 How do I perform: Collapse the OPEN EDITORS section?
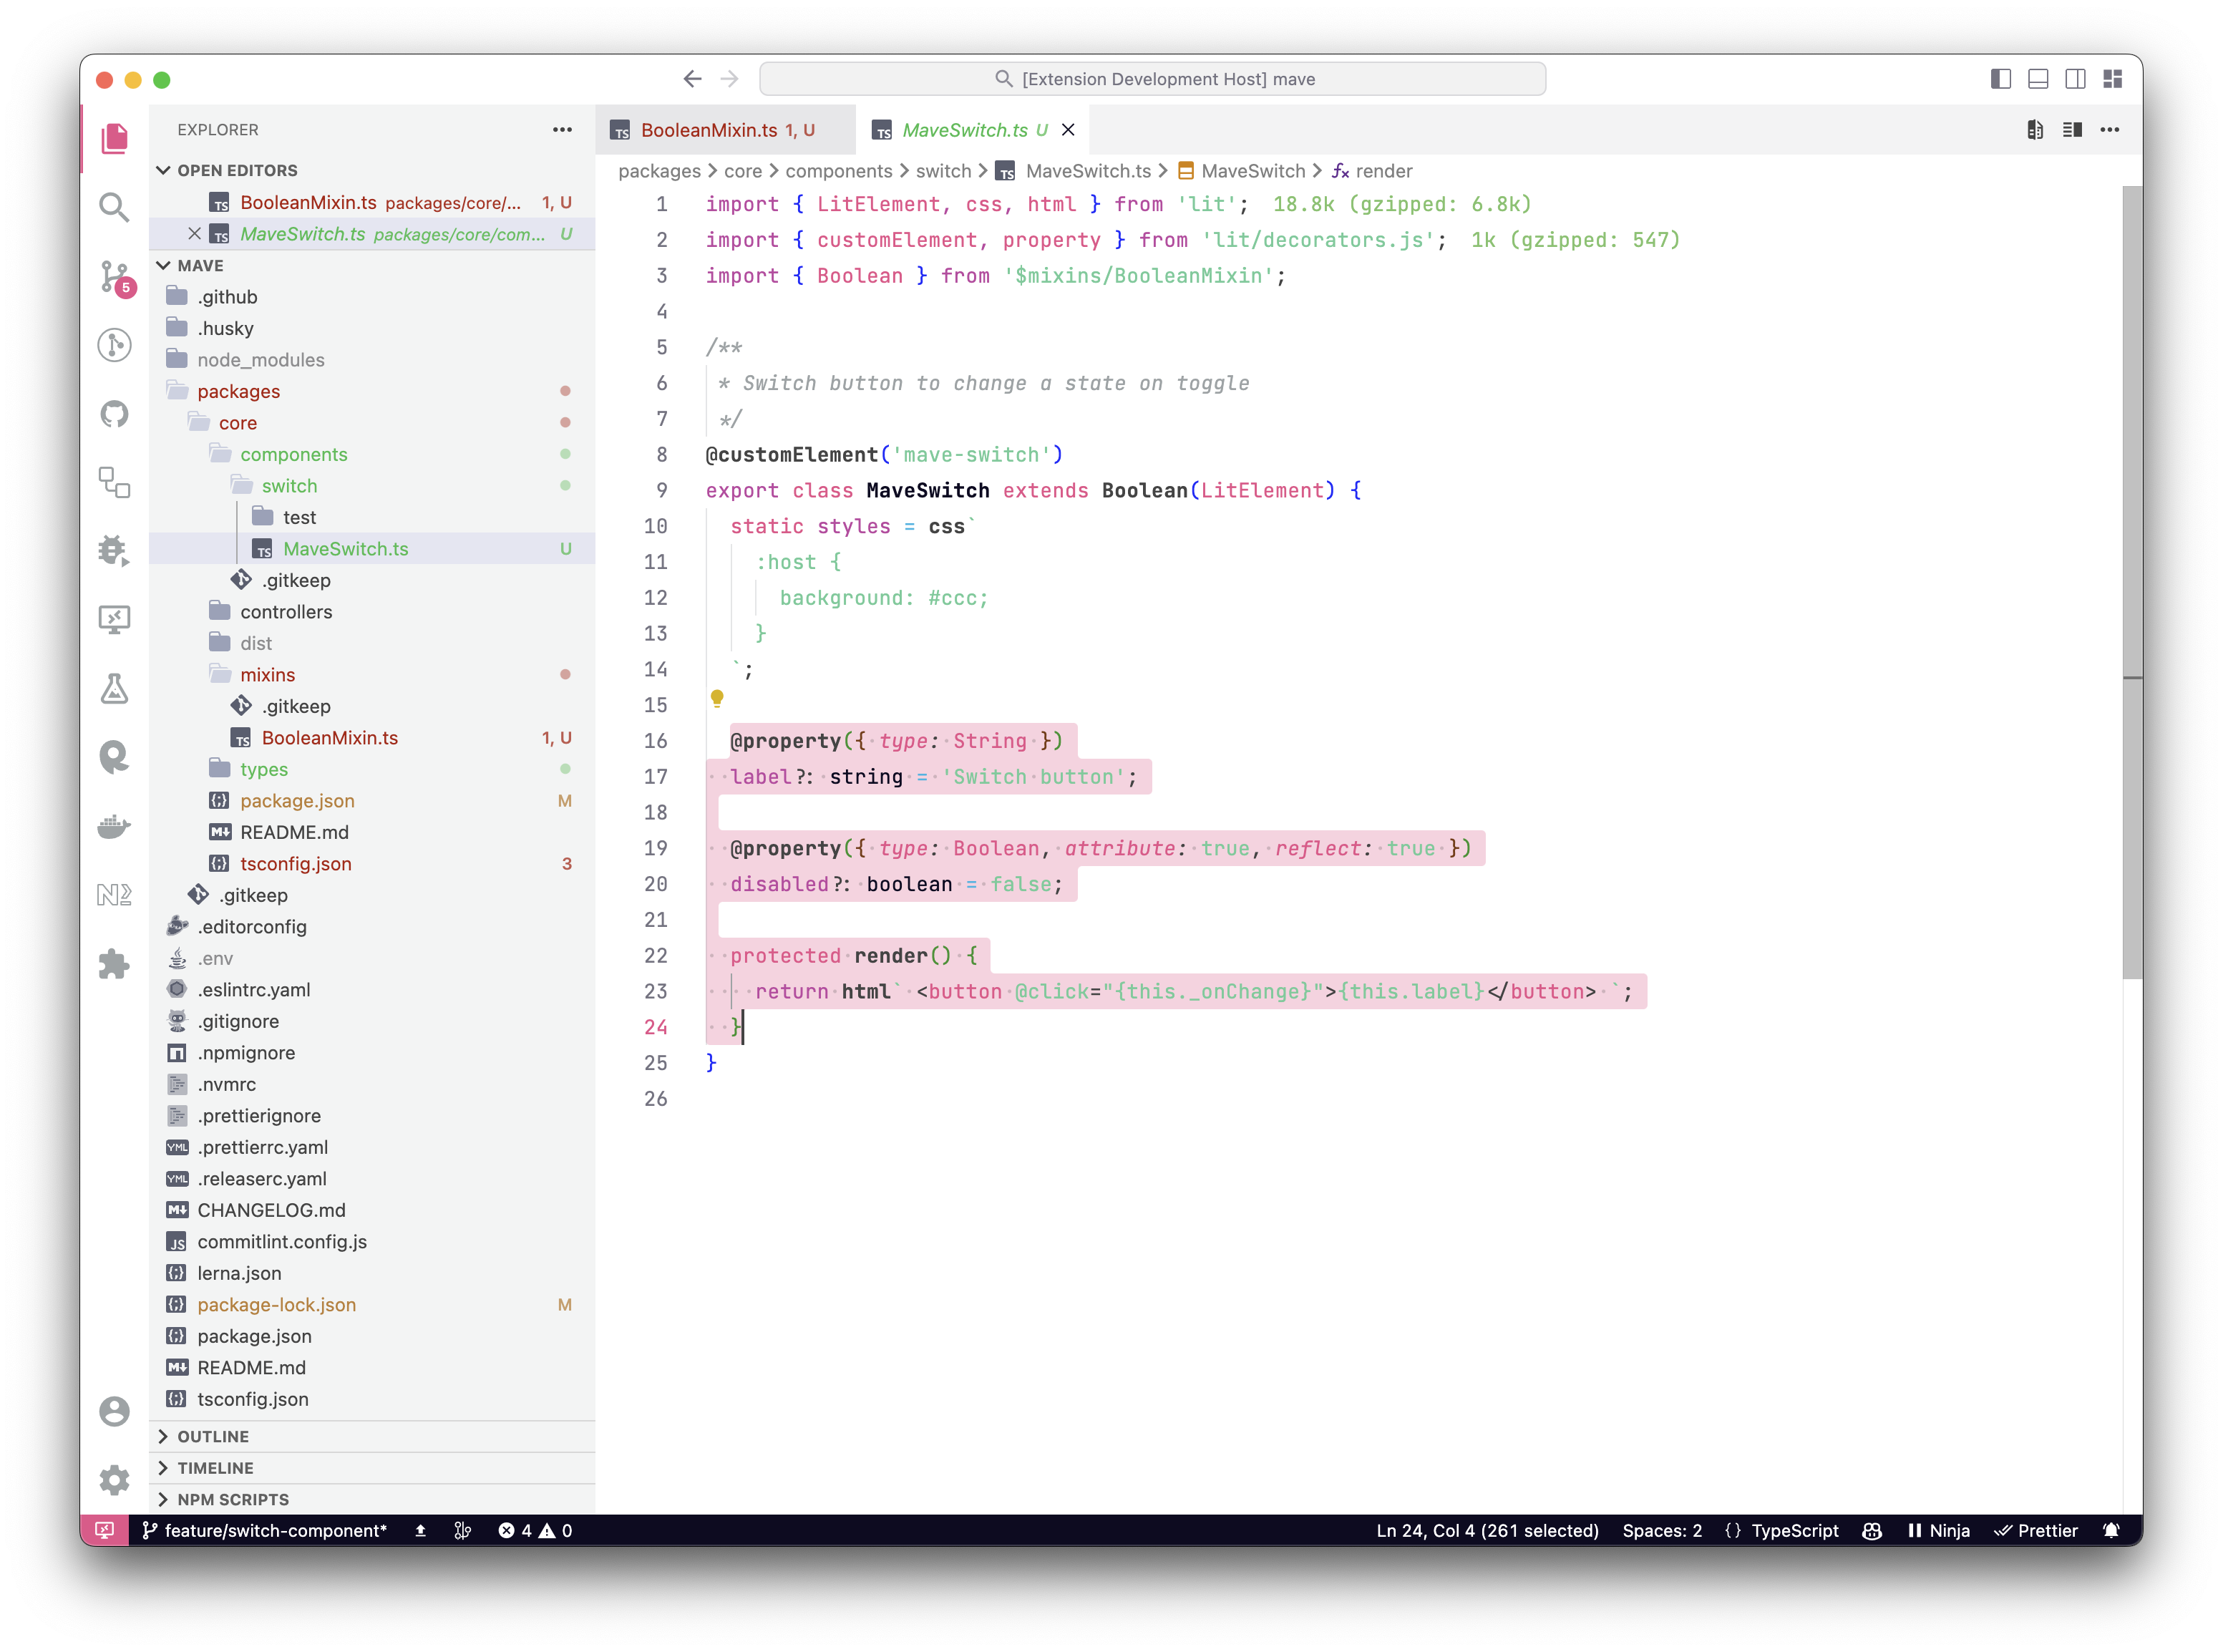point(372,170)
